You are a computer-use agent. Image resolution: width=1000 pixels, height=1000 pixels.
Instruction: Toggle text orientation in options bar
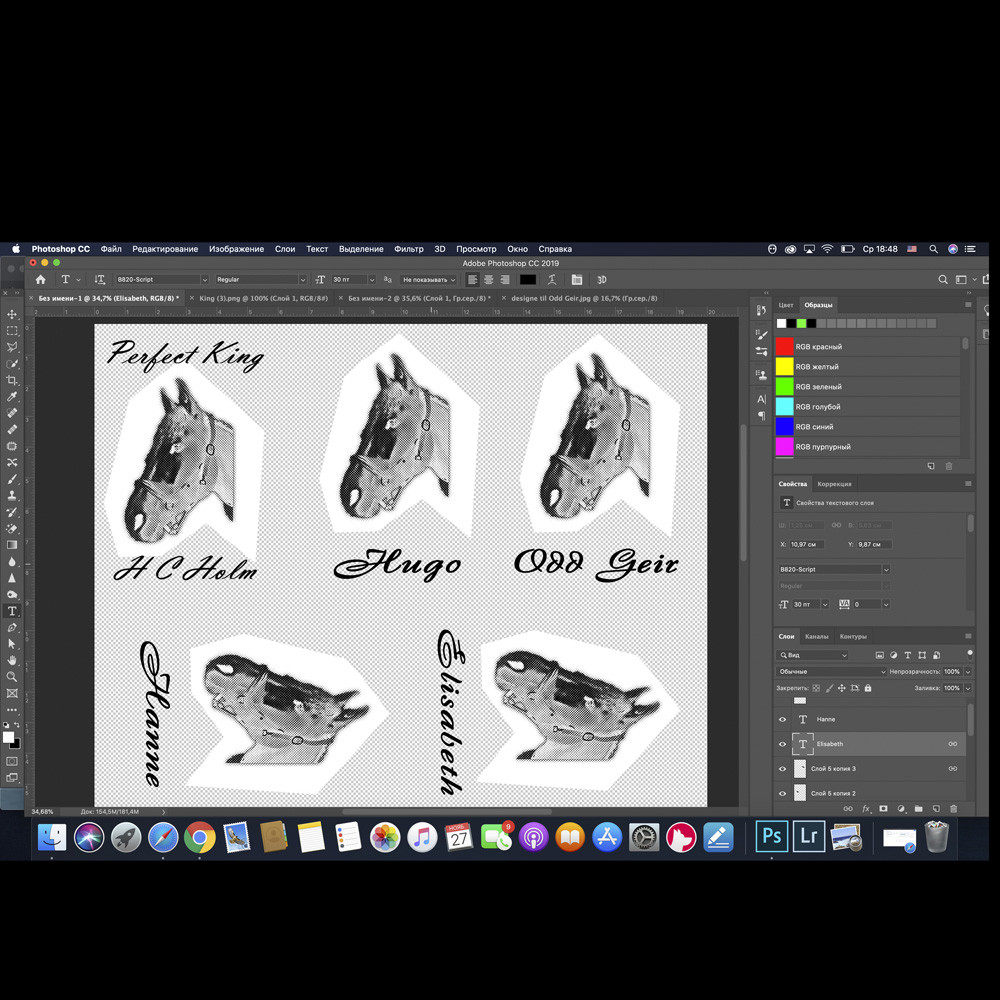point(99,279)
